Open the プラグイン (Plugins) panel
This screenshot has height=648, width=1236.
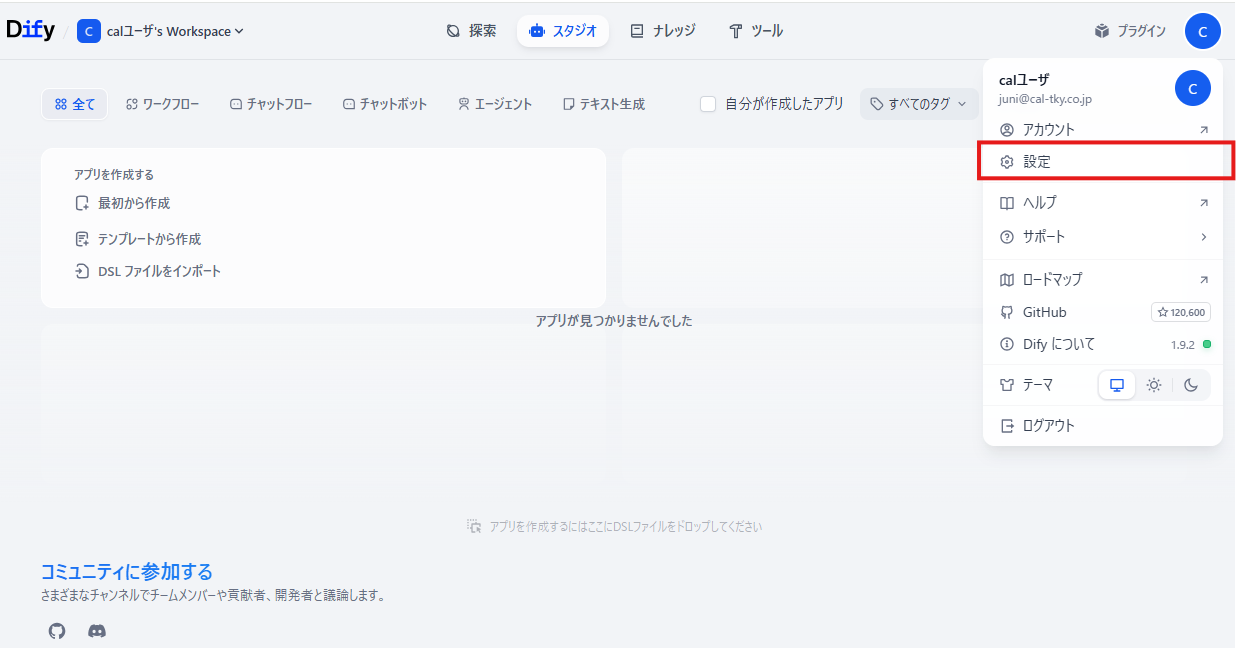click(x=1129, y=30)
